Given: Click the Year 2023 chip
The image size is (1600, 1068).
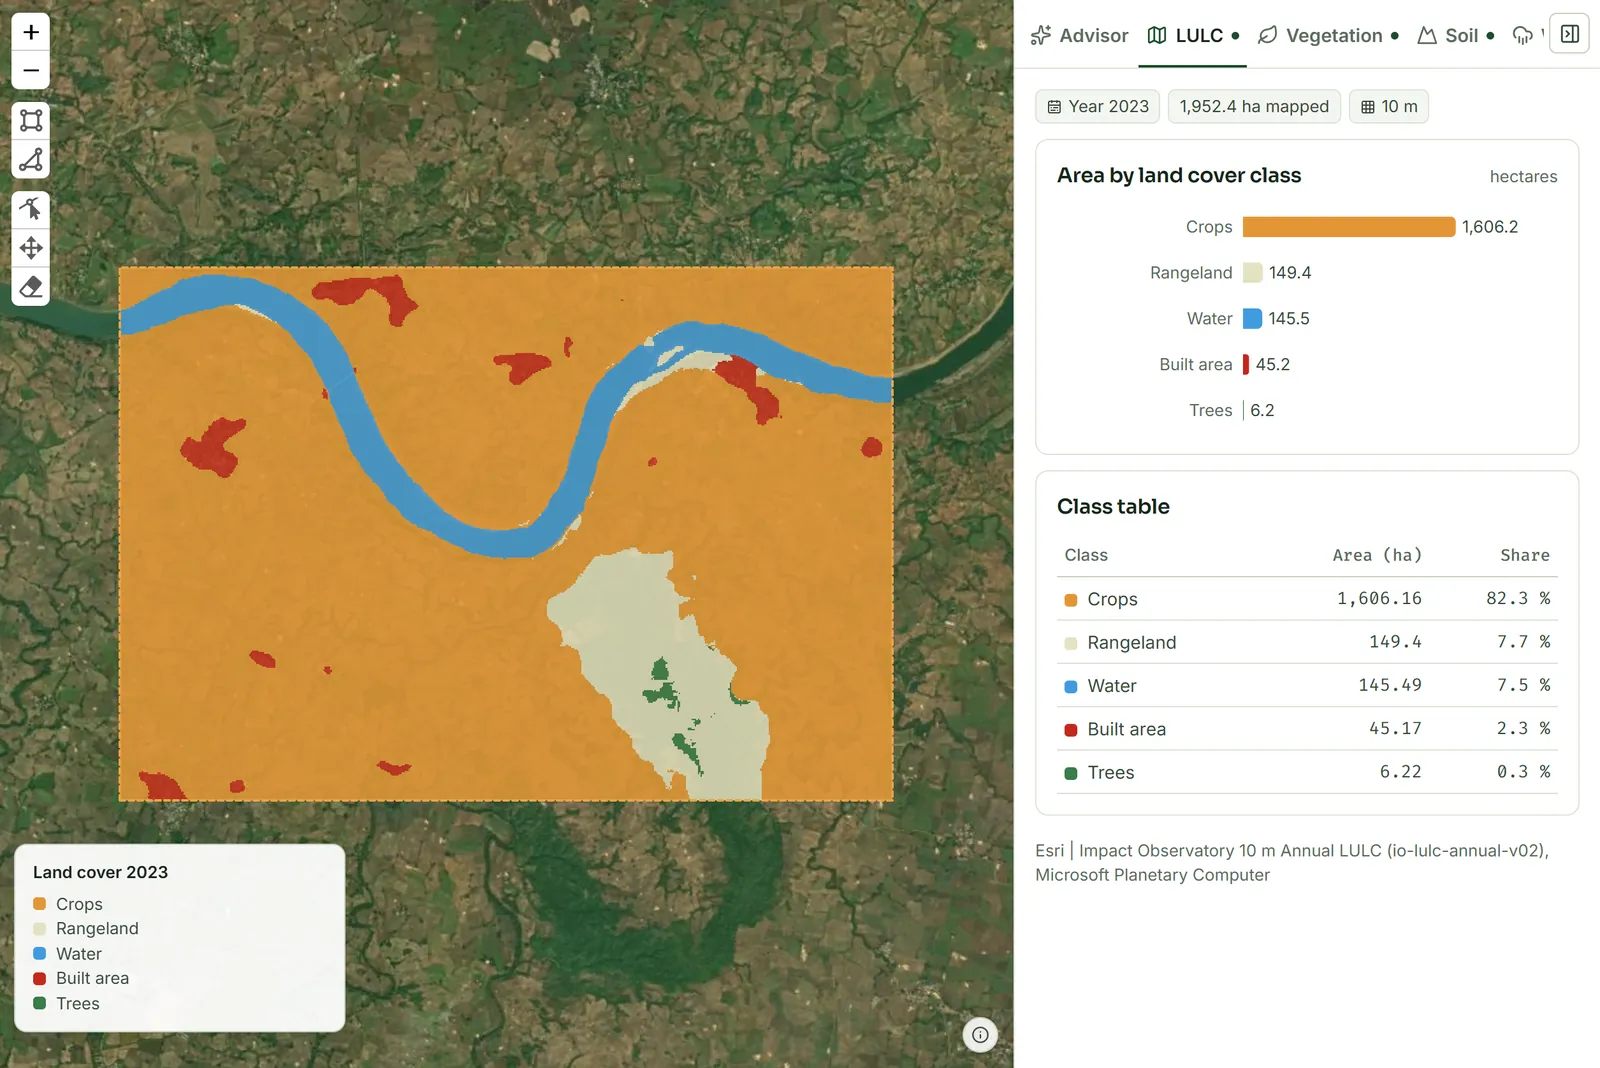Looking at the screenshot, I should (x=1098, y=106).
